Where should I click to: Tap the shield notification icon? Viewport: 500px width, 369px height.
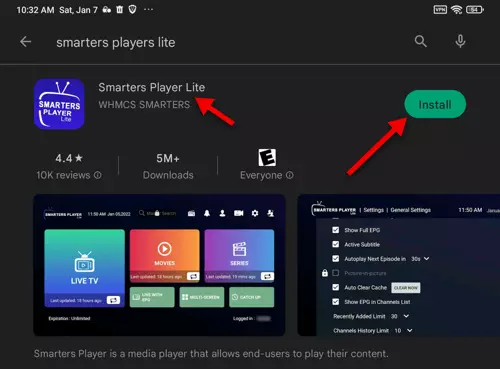pyautogui.click(x=132, y=10)
